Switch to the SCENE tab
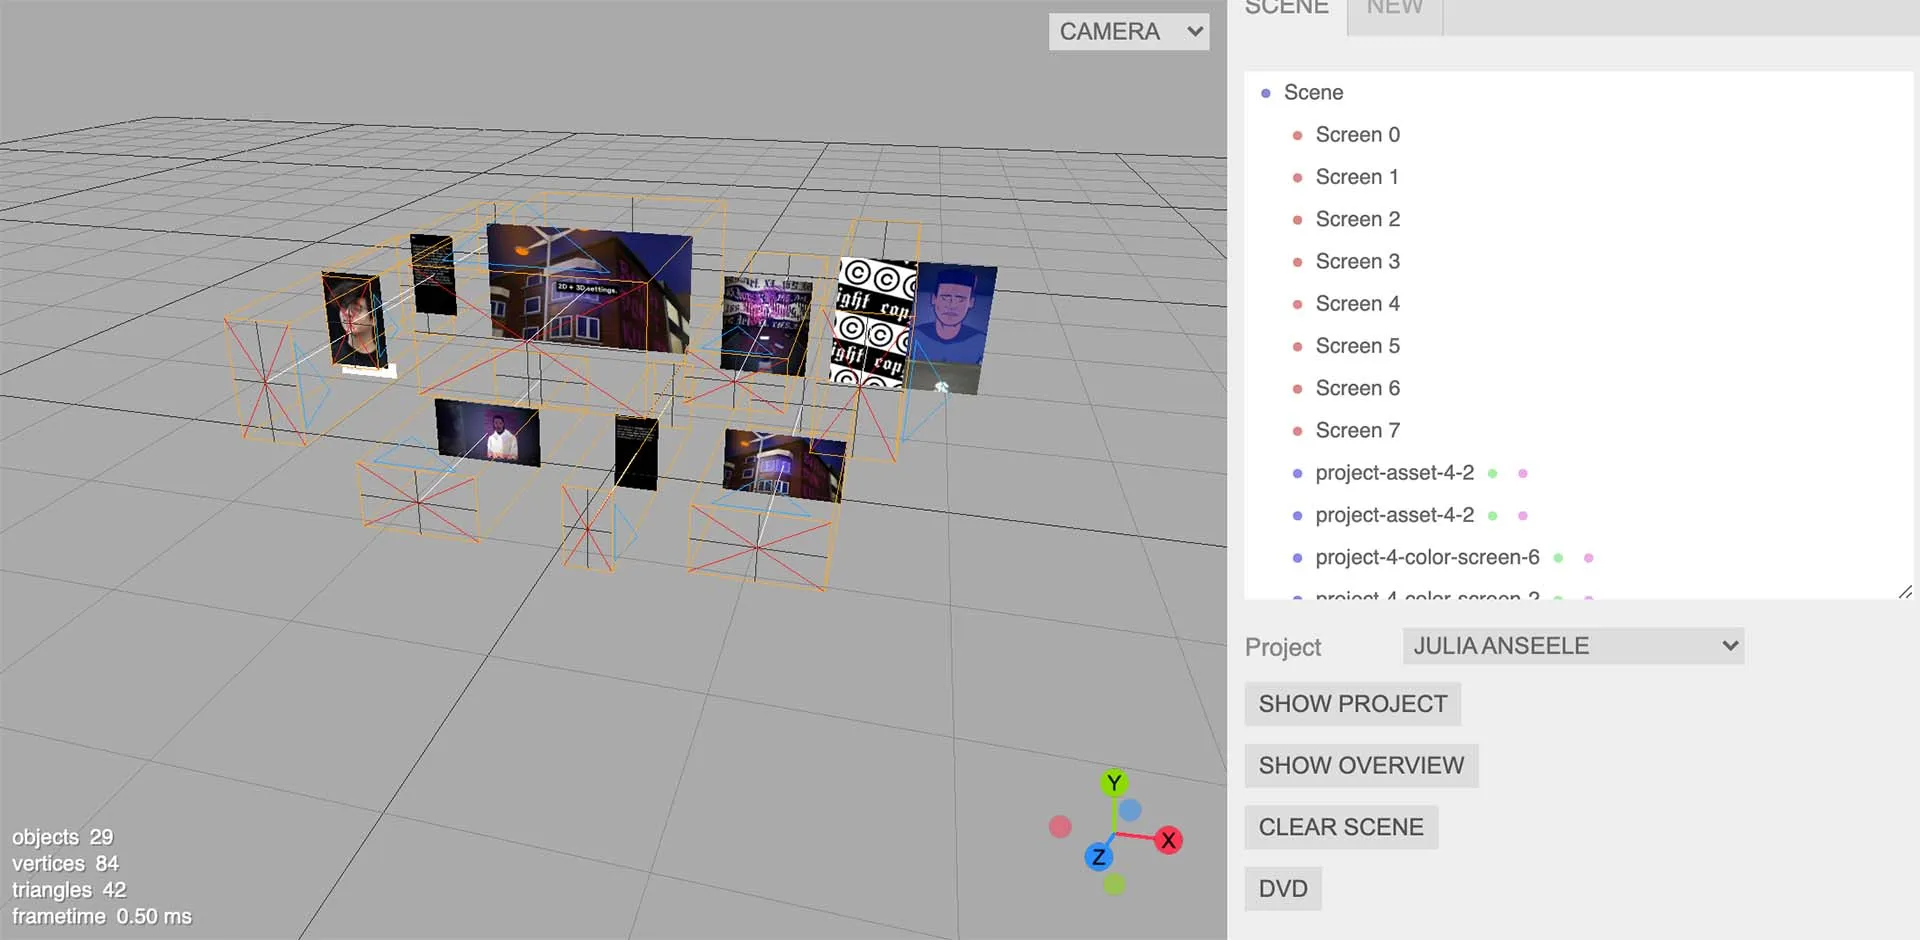 tap(1286, 10)
